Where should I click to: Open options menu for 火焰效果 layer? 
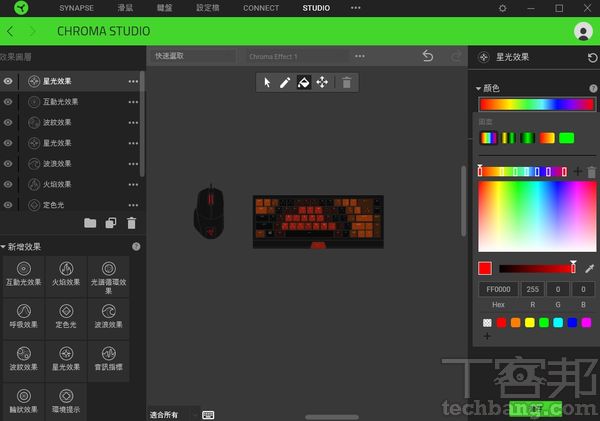point(133,184)
